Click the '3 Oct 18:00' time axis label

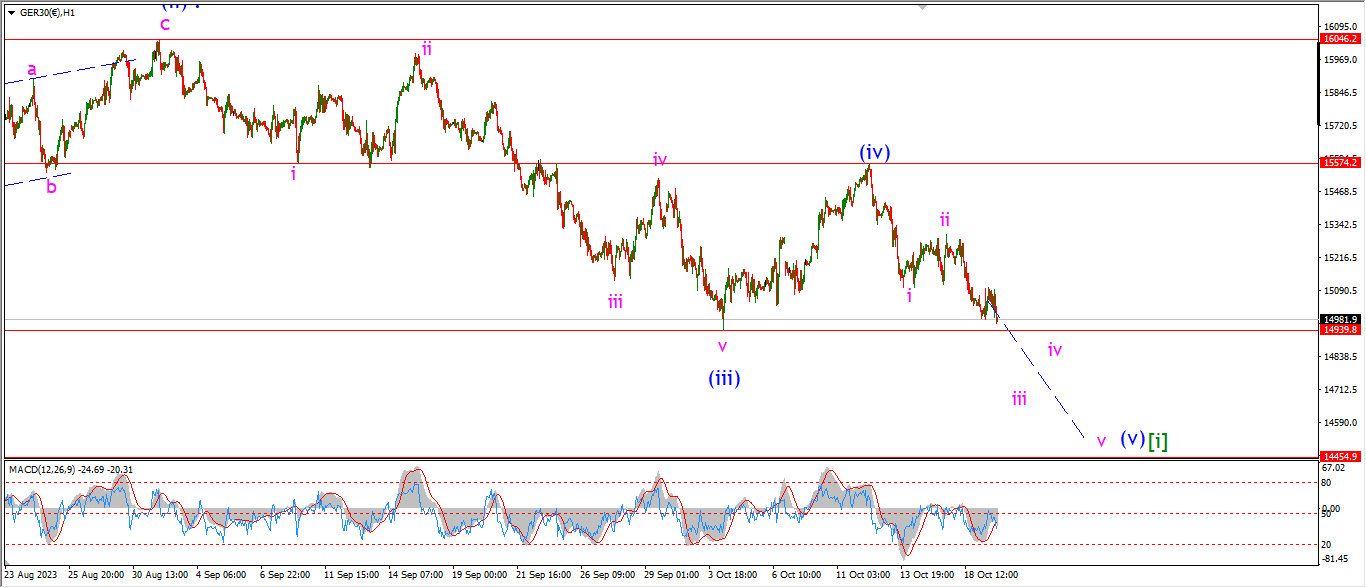[734, 575]
